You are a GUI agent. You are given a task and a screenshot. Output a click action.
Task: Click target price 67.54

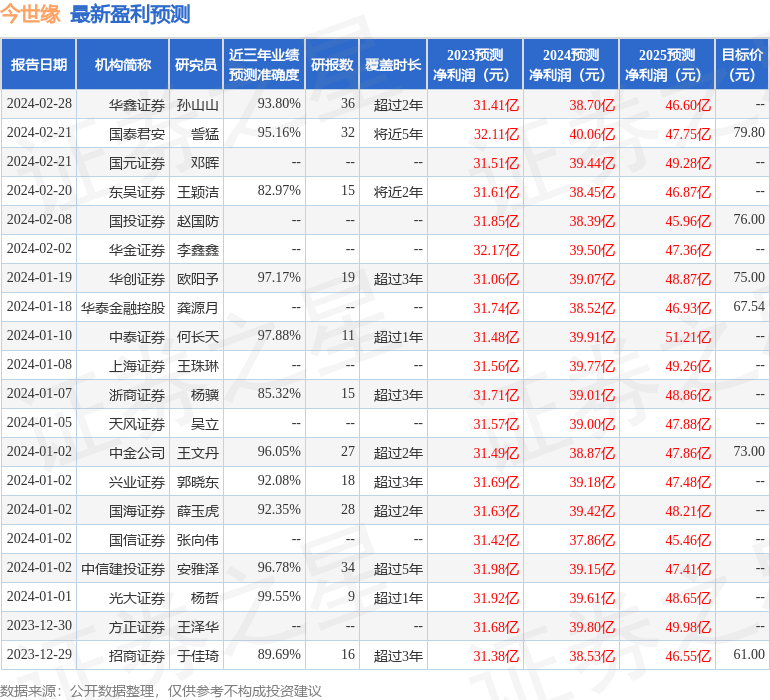[749, 307]
